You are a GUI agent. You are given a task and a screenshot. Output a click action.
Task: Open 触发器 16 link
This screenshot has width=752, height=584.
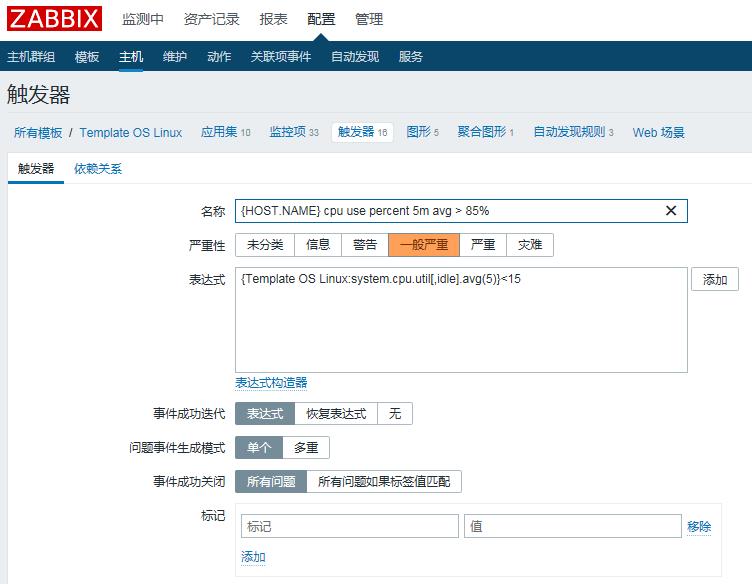pyautogui.click(x=362, y=132)
